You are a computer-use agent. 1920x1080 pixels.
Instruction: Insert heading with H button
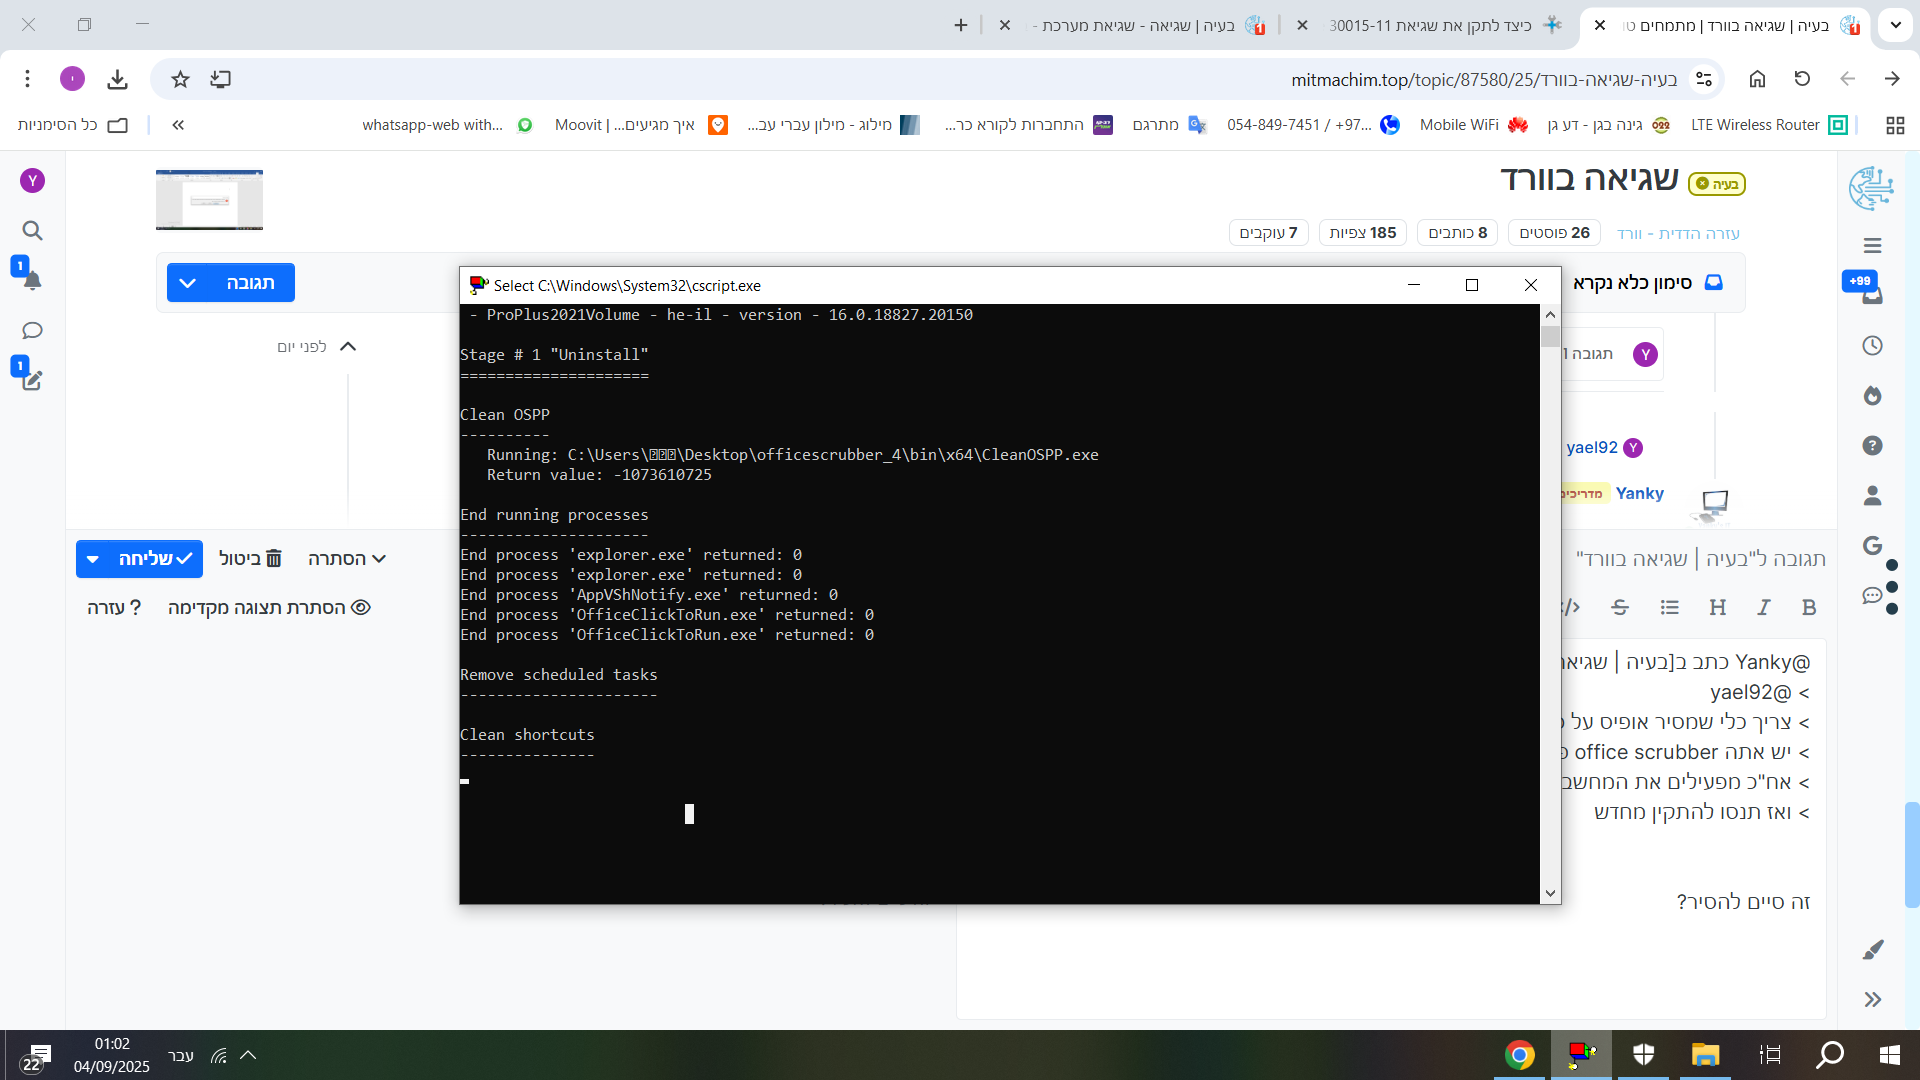coord(1717,607)
